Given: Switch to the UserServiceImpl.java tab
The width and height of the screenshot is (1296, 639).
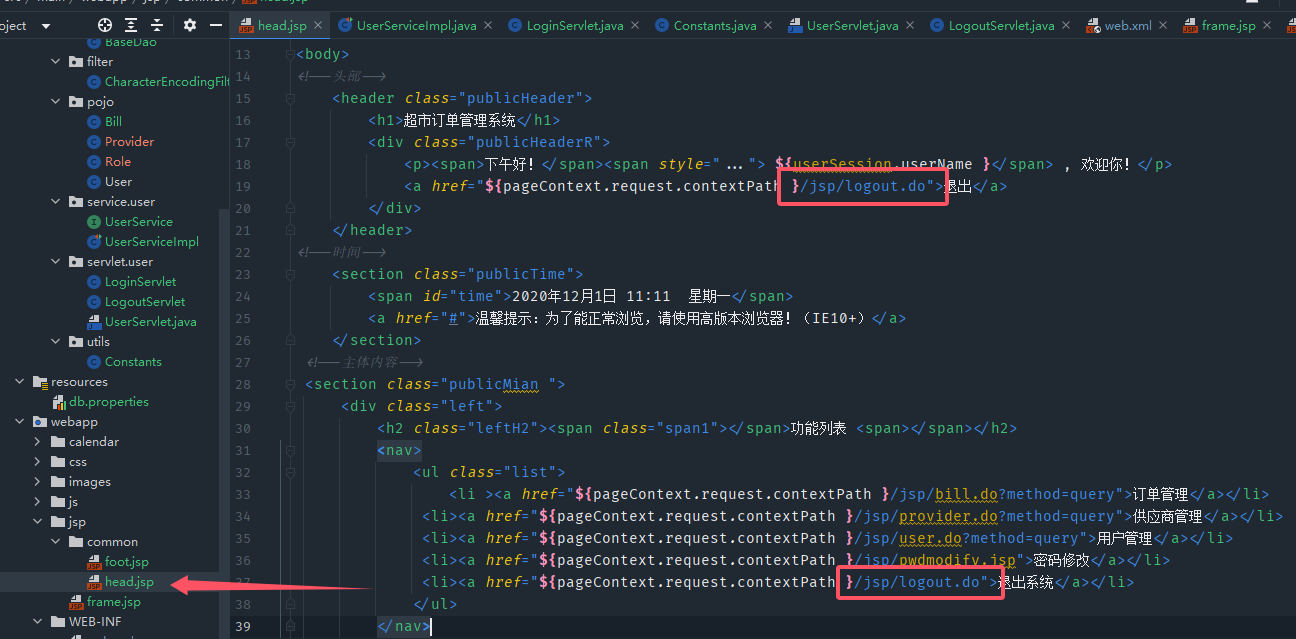Looking at the screenshot, I should [416, 26].
